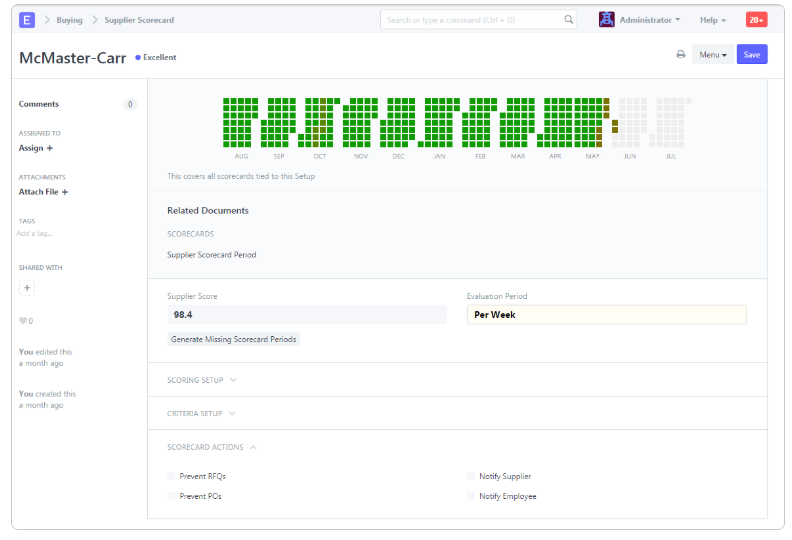
Task: Click the blue Save button
Action: [752, 55]
